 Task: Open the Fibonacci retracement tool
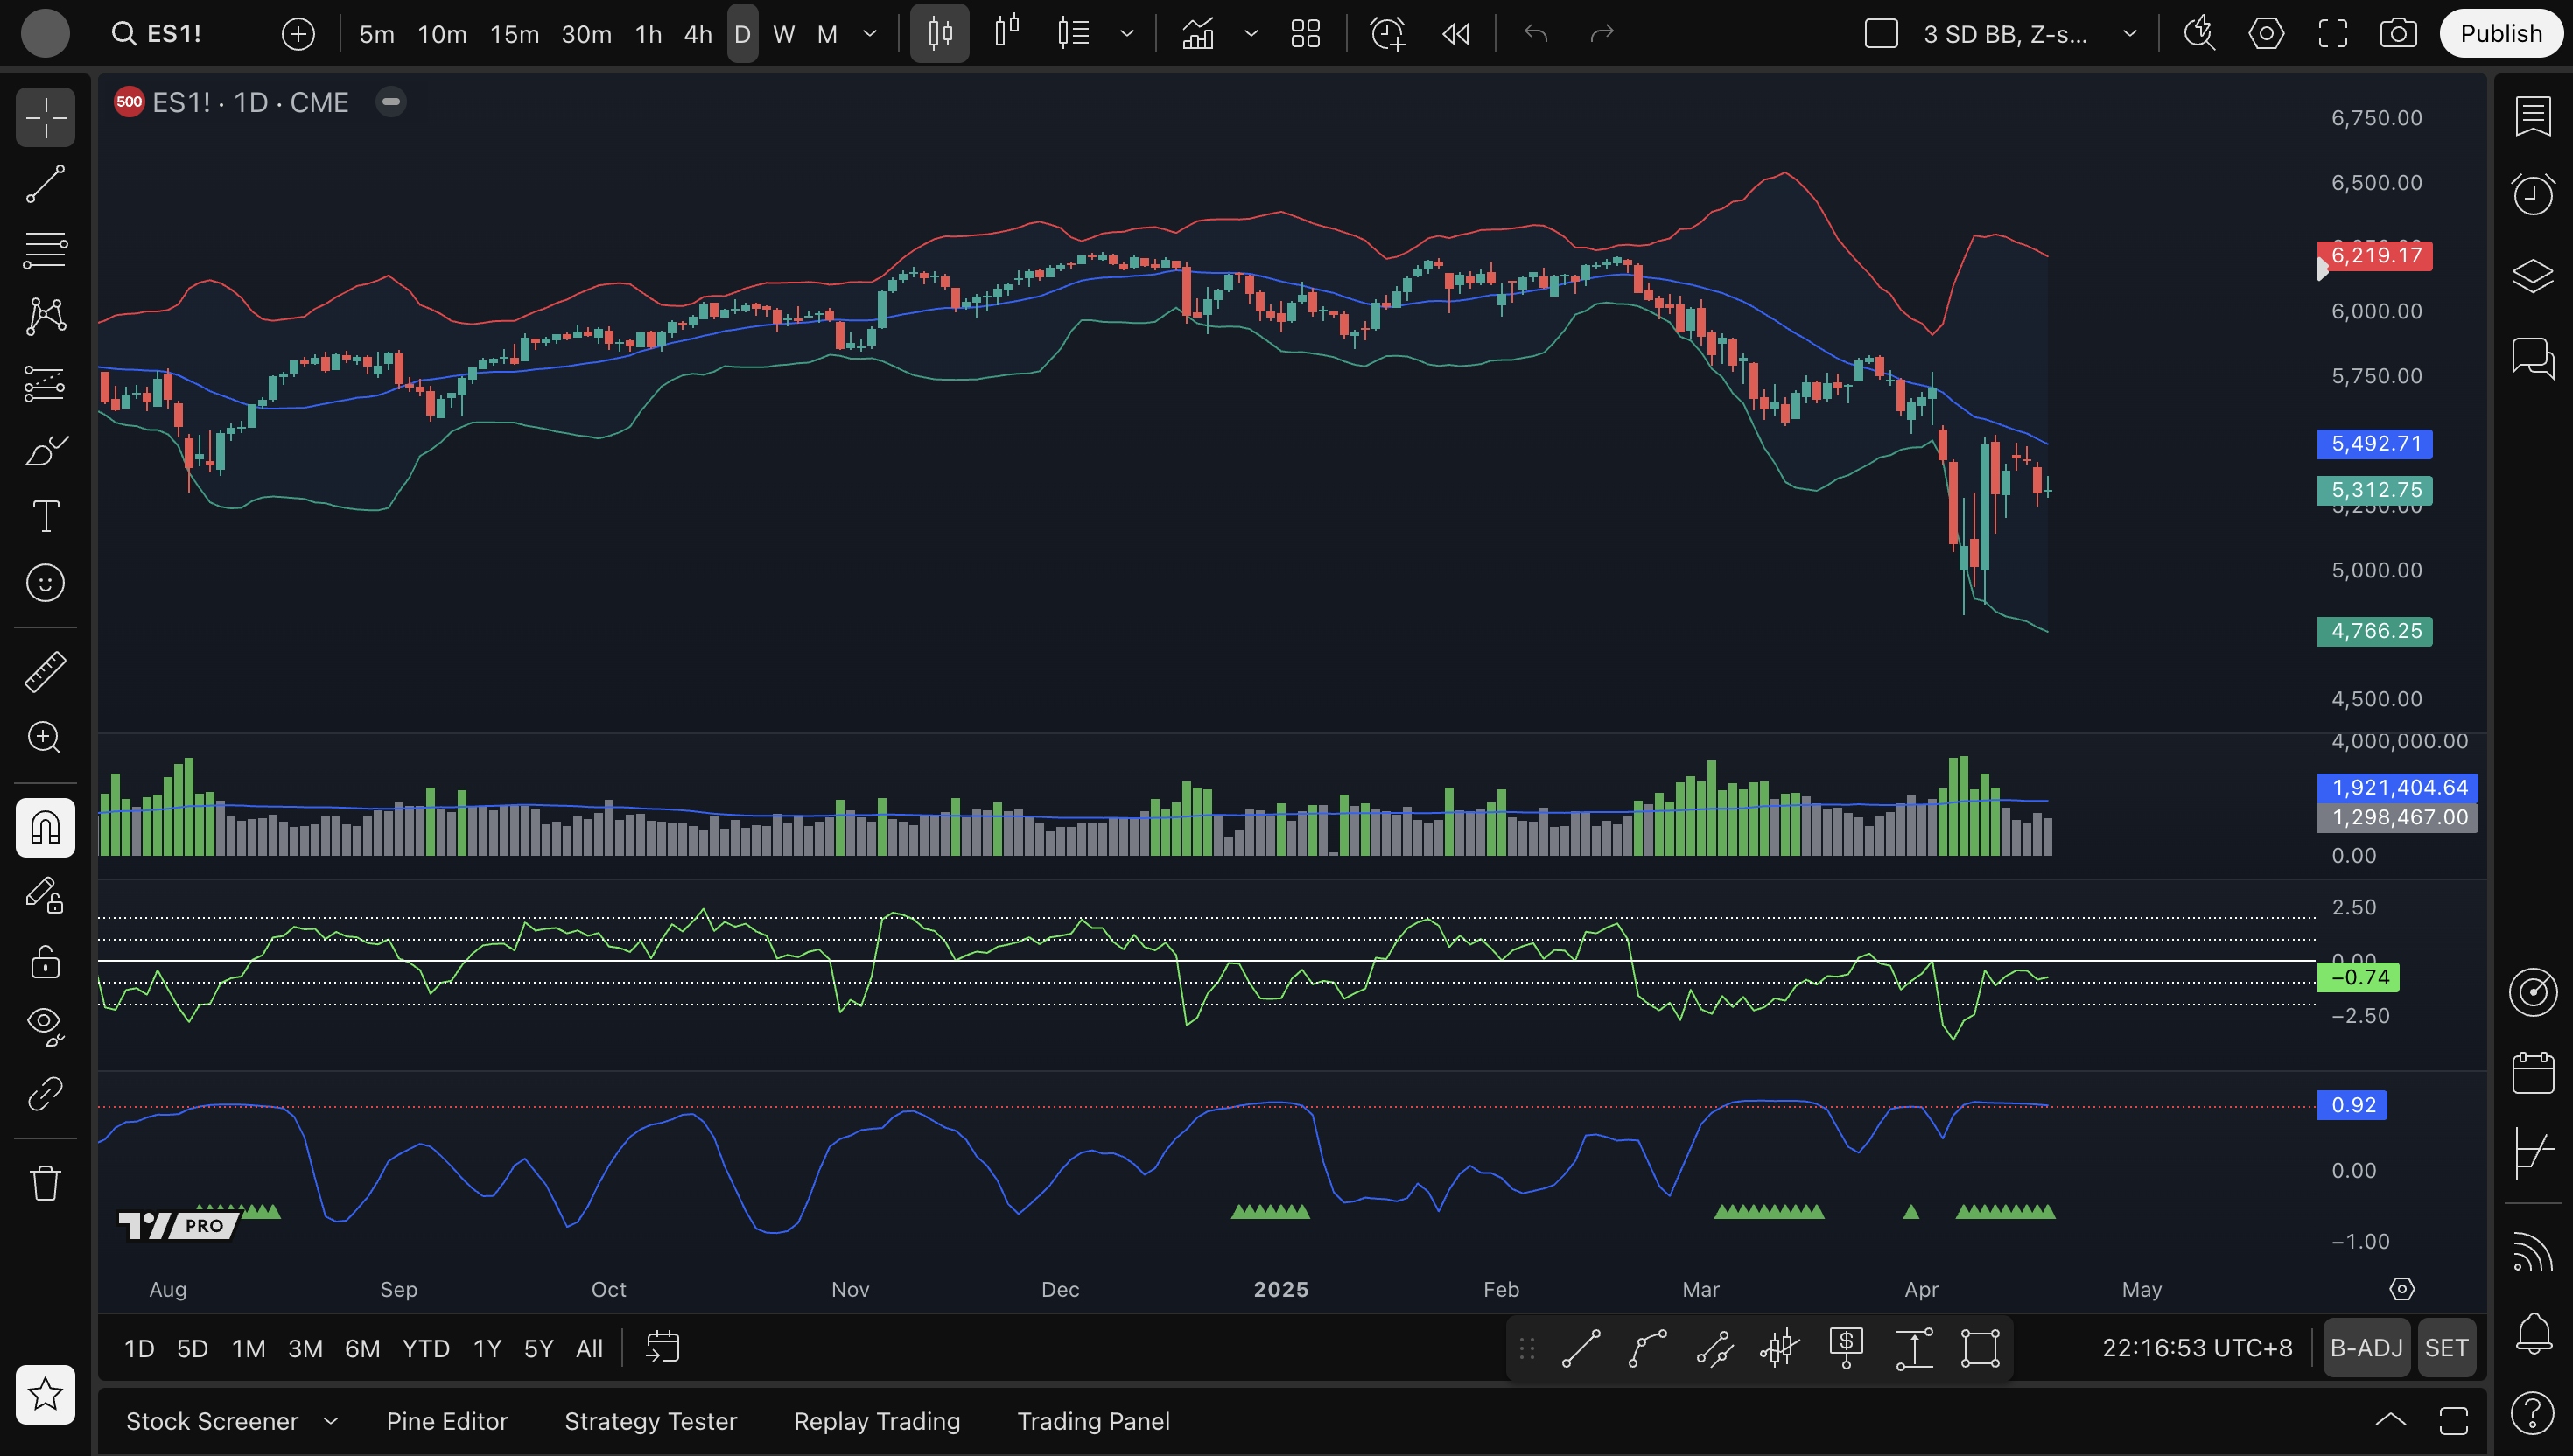pyautogui.click(x=45, y=250)
